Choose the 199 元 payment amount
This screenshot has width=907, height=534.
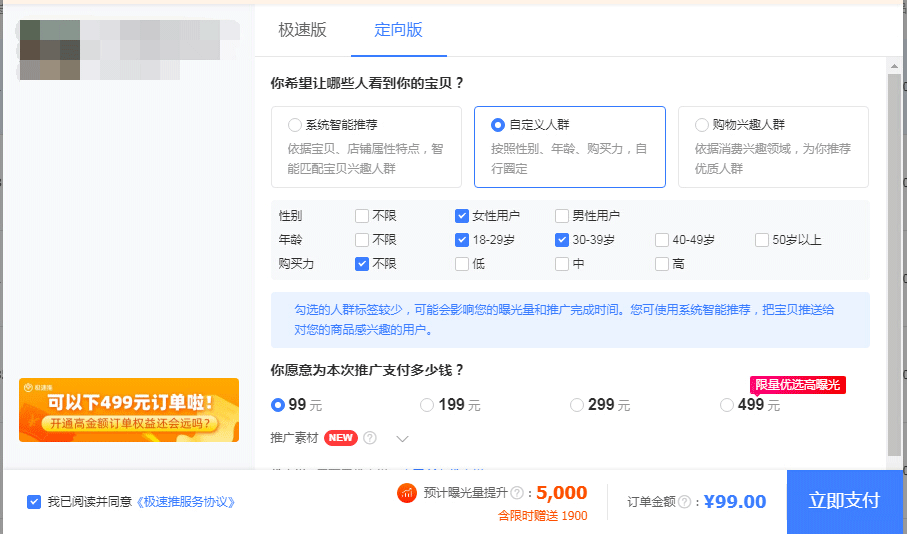[x=427, y=405]
